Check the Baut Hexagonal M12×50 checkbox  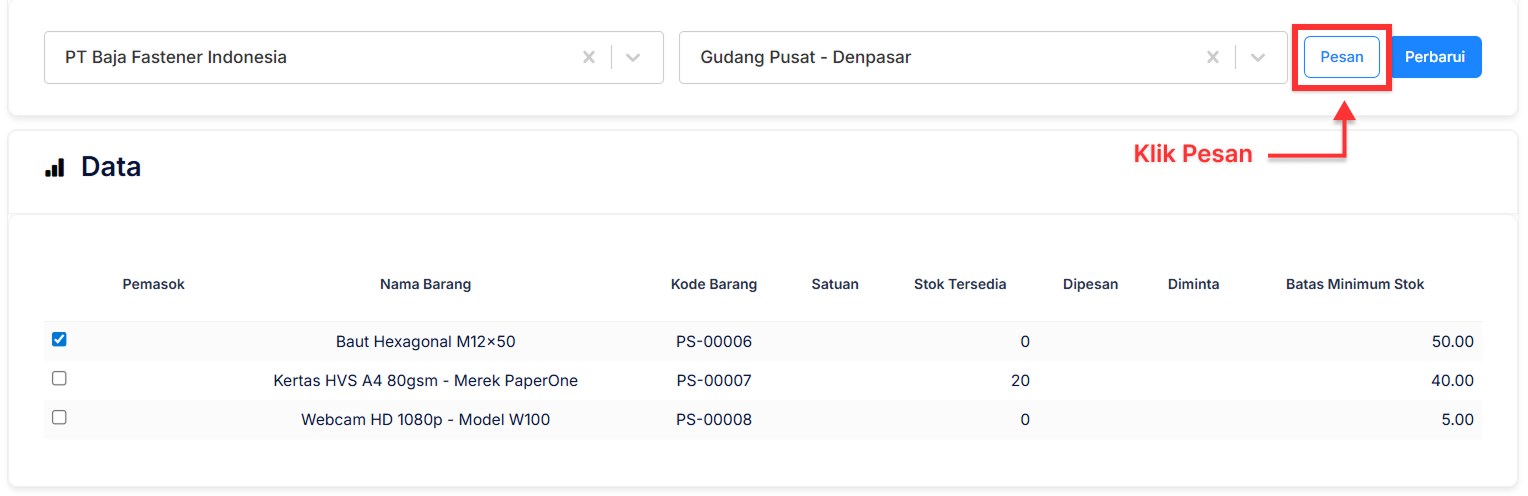point(59,340)
